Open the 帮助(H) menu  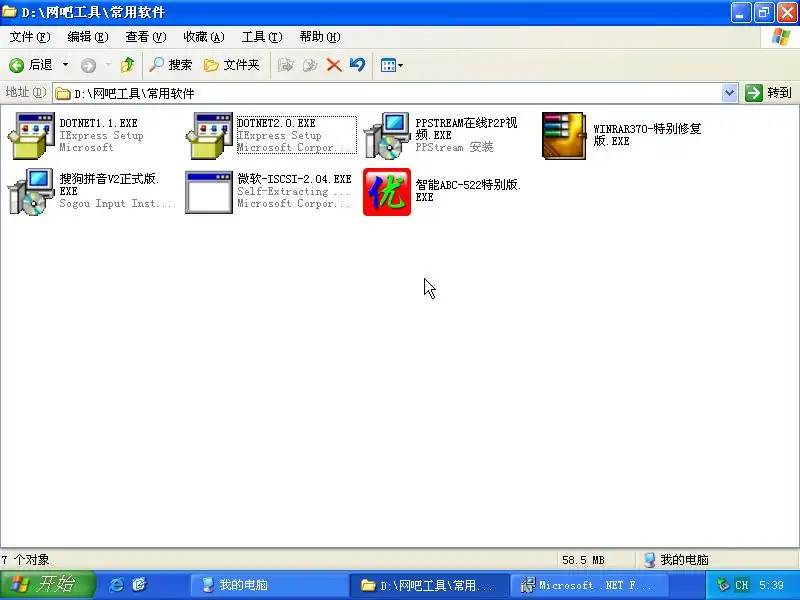tap(320, 37)
